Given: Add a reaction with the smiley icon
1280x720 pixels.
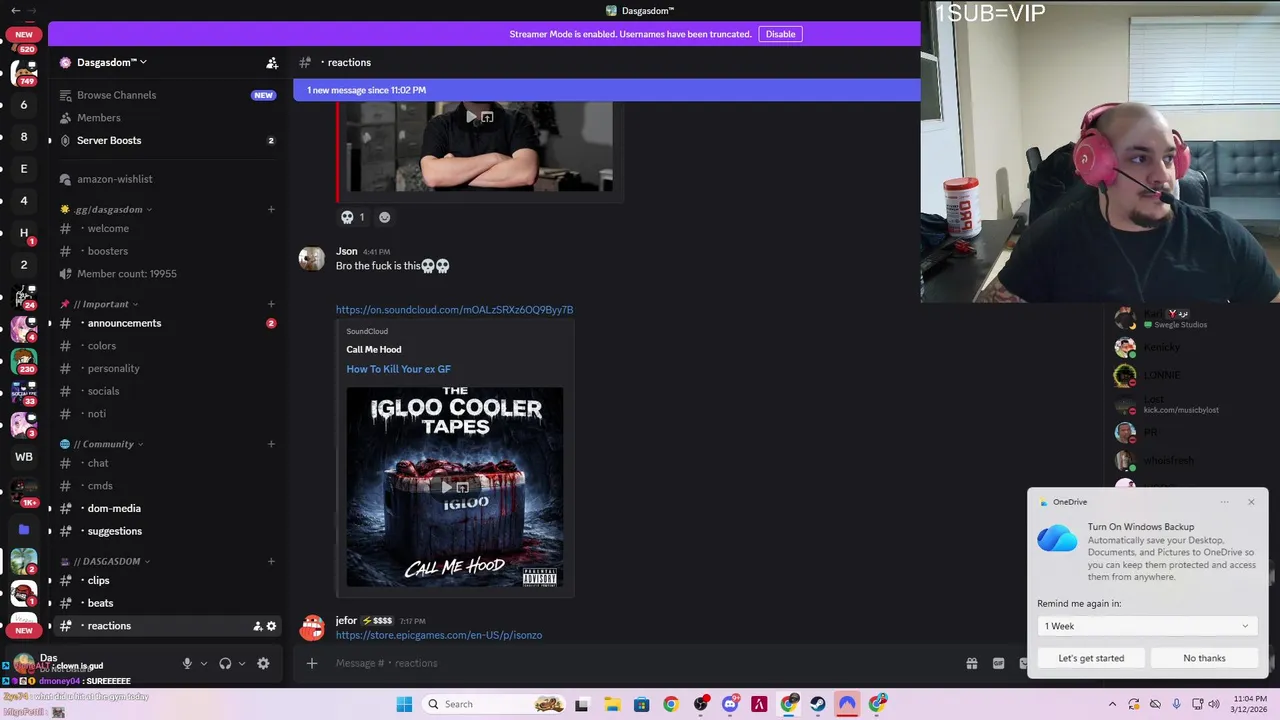Looking at the screenshot, I should 384,217.
